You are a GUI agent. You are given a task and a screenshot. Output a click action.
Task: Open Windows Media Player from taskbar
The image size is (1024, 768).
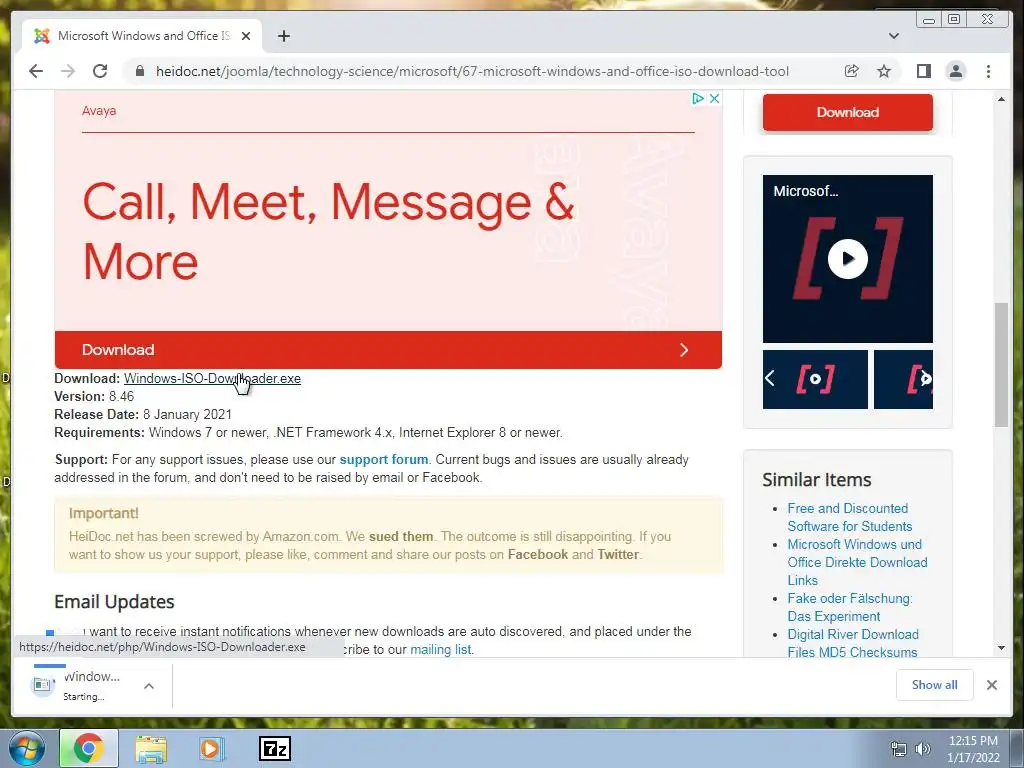(x=212, y=749)
